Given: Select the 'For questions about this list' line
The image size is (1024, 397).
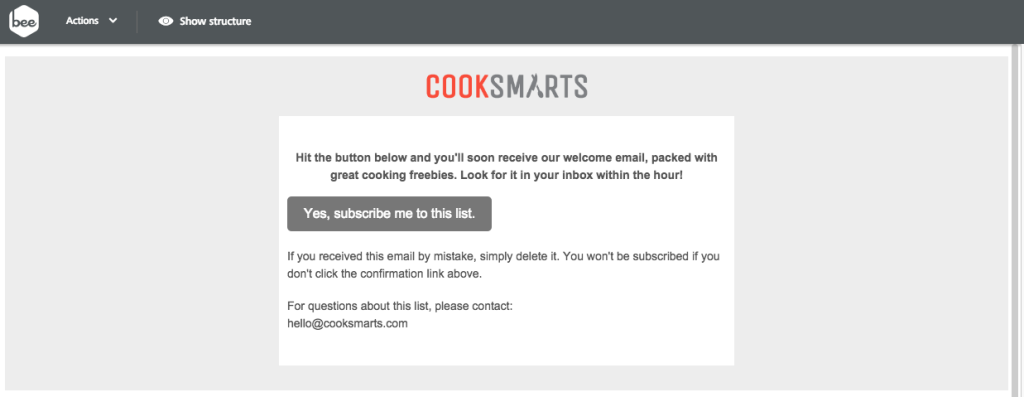Looking at the screenshot, I should (x=400, y=306).
